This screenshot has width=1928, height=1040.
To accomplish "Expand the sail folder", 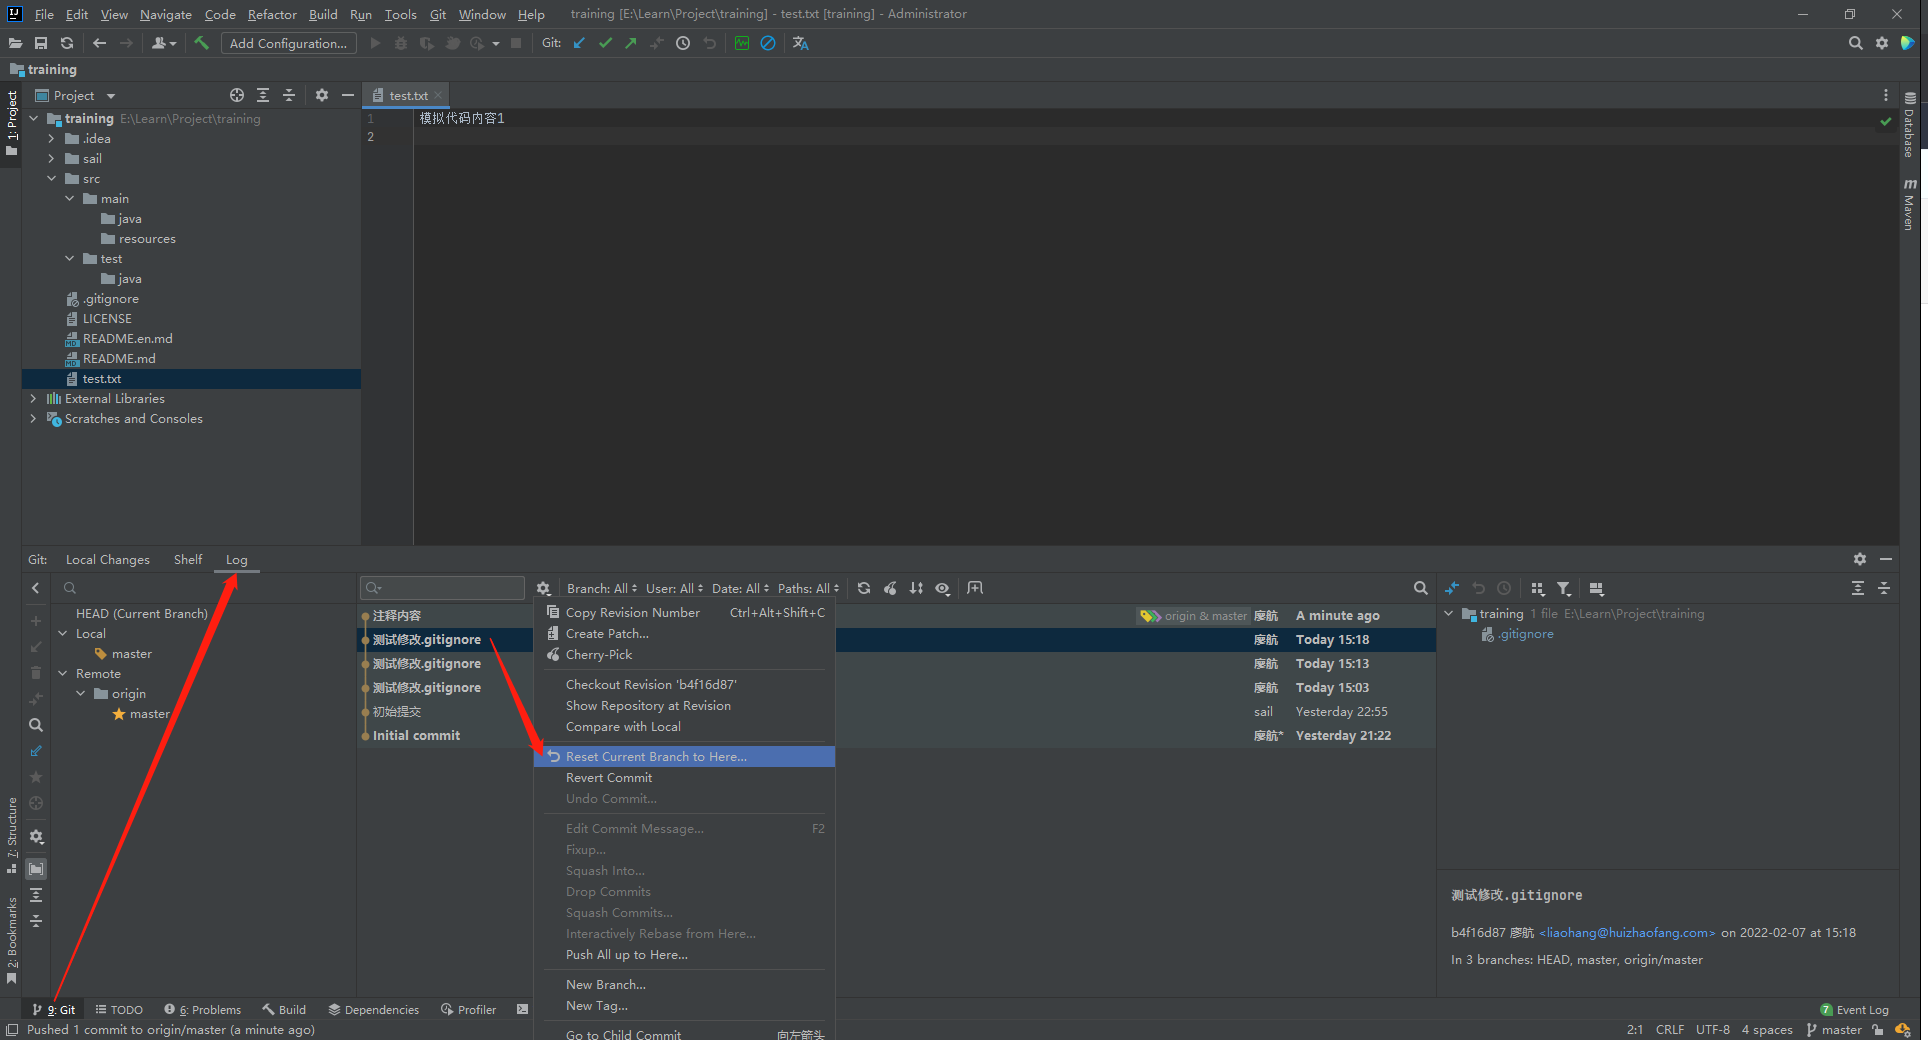I will (x=51, y=158).
